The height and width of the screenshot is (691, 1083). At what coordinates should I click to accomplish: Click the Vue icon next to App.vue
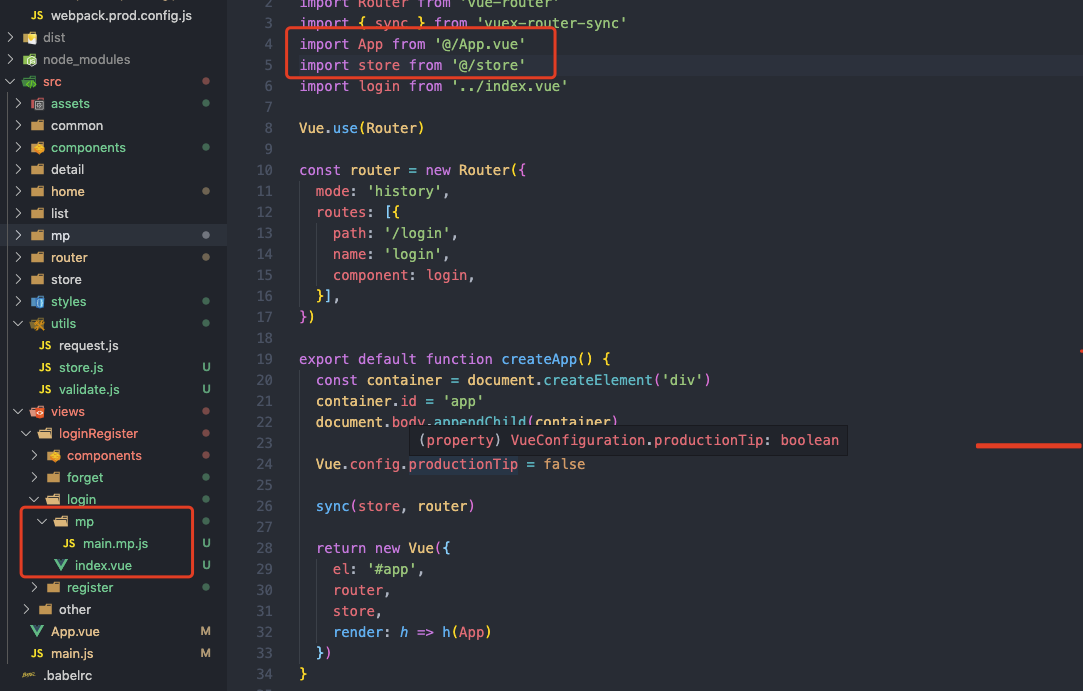37,631
